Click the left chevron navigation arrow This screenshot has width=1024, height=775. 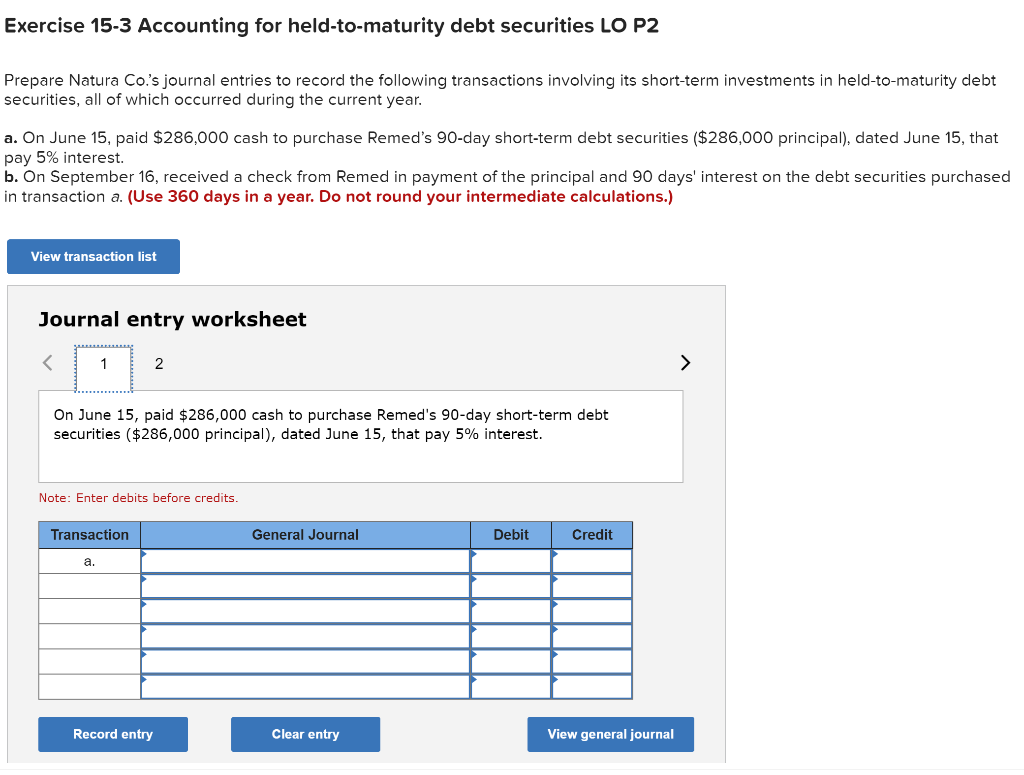coord(46,363)
